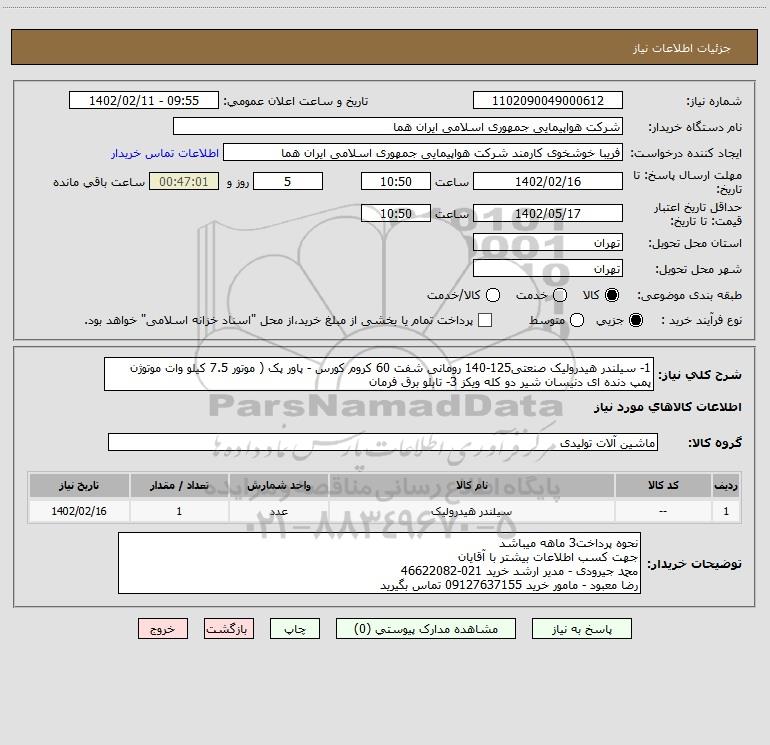Click the عدد unit cell in table
Screen dimensions: 770x745
pyautogui.click(x=279, y=511)
